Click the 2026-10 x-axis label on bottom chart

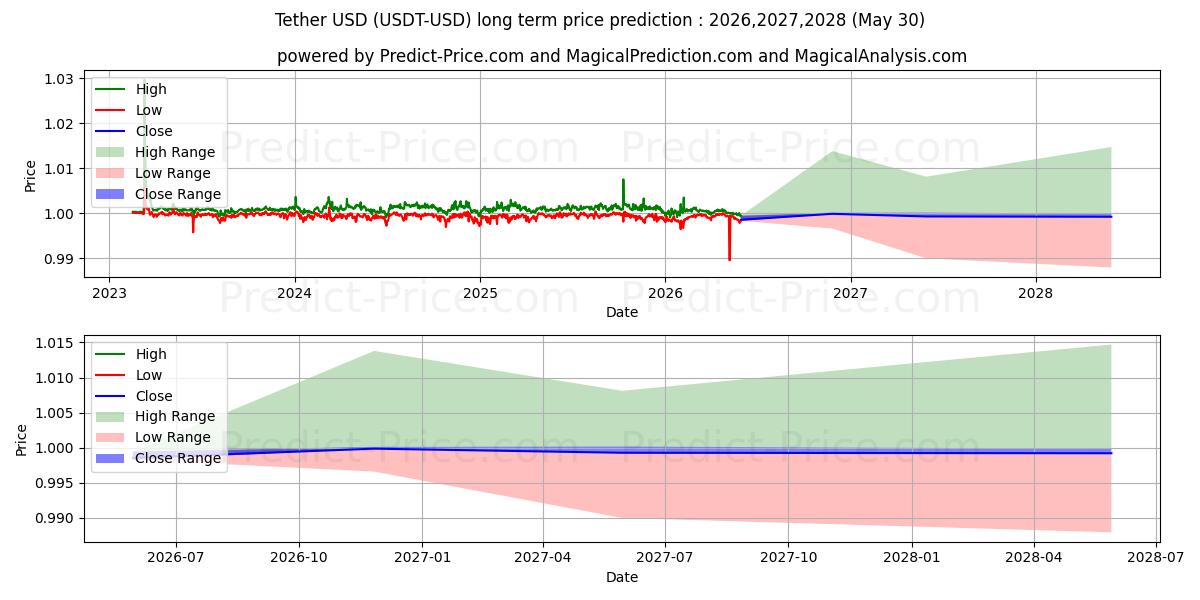coord(299,558)
